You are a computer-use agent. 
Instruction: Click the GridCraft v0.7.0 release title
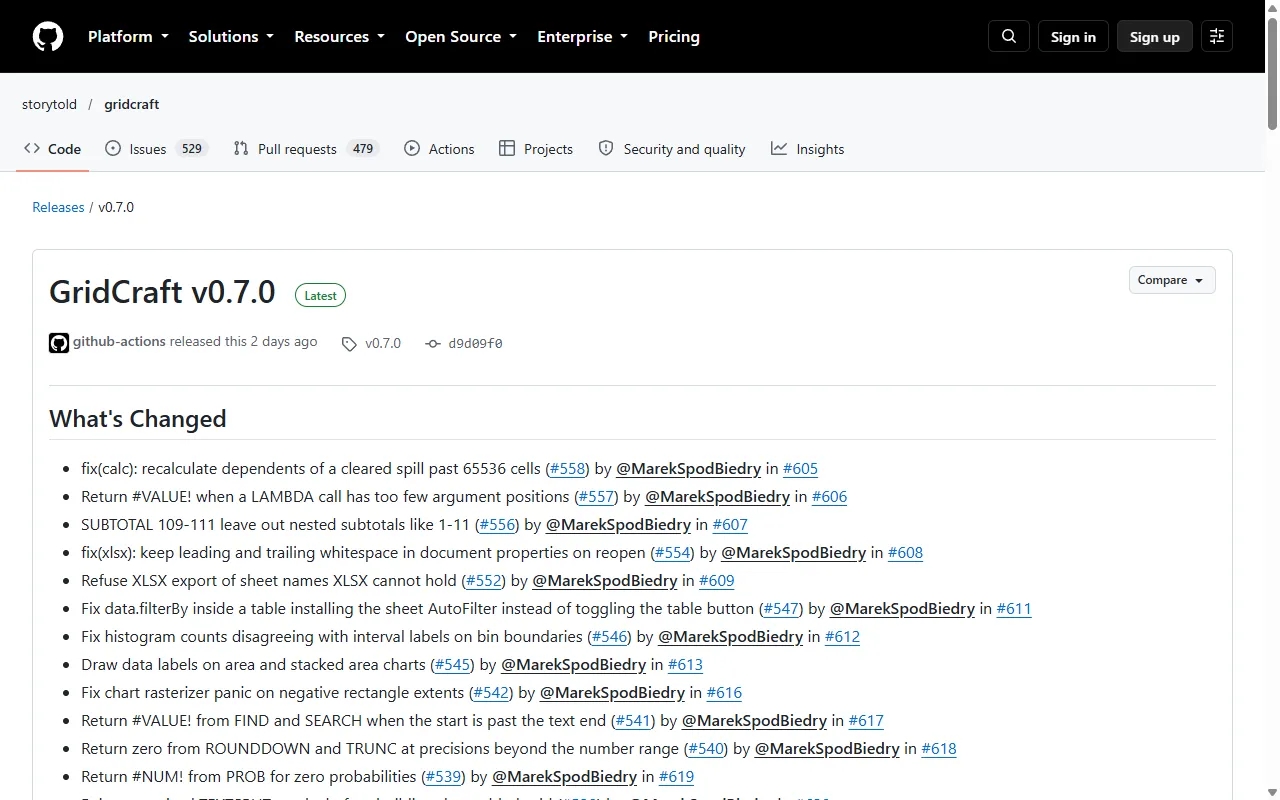tap(162, 292)
